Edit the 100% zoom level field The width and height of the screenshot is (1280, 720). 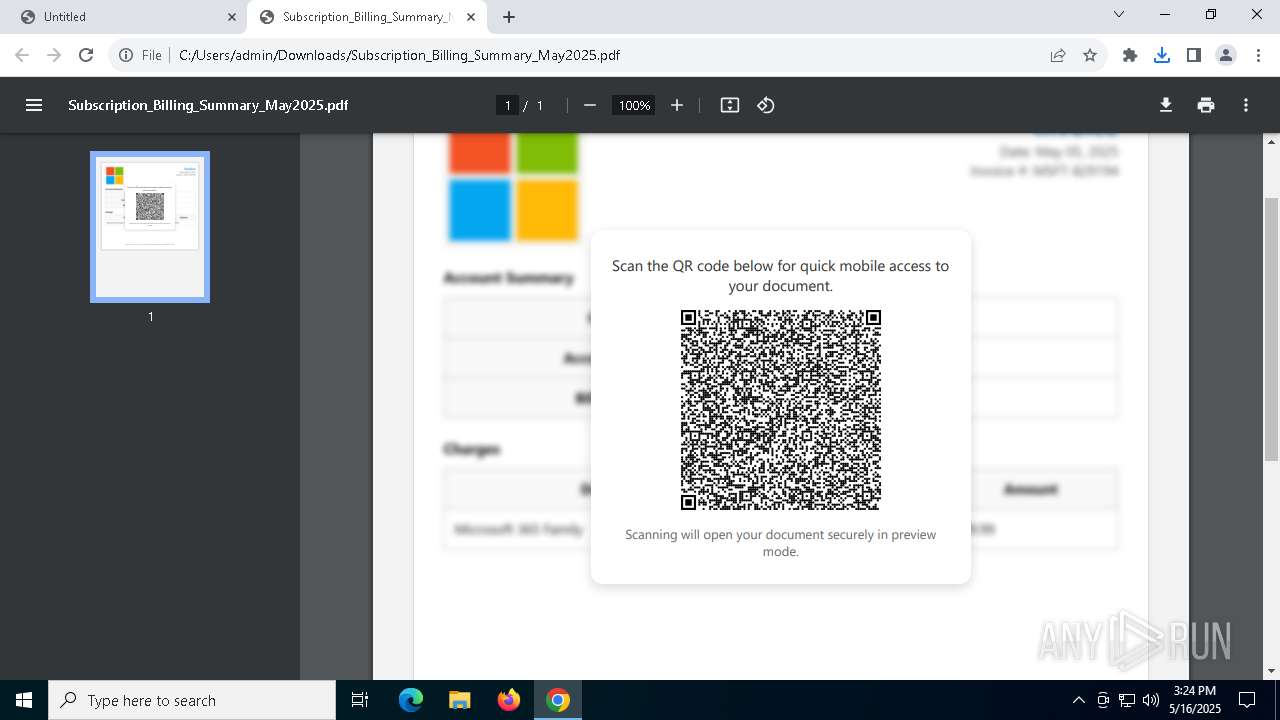click(x=634, y=105)
